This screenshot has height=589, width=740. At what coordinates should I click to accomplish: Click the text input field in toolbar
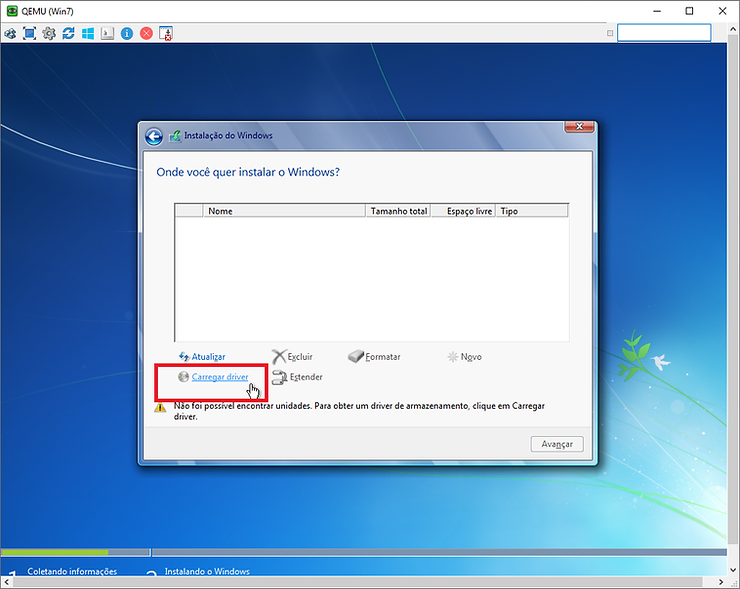[664, 33]
